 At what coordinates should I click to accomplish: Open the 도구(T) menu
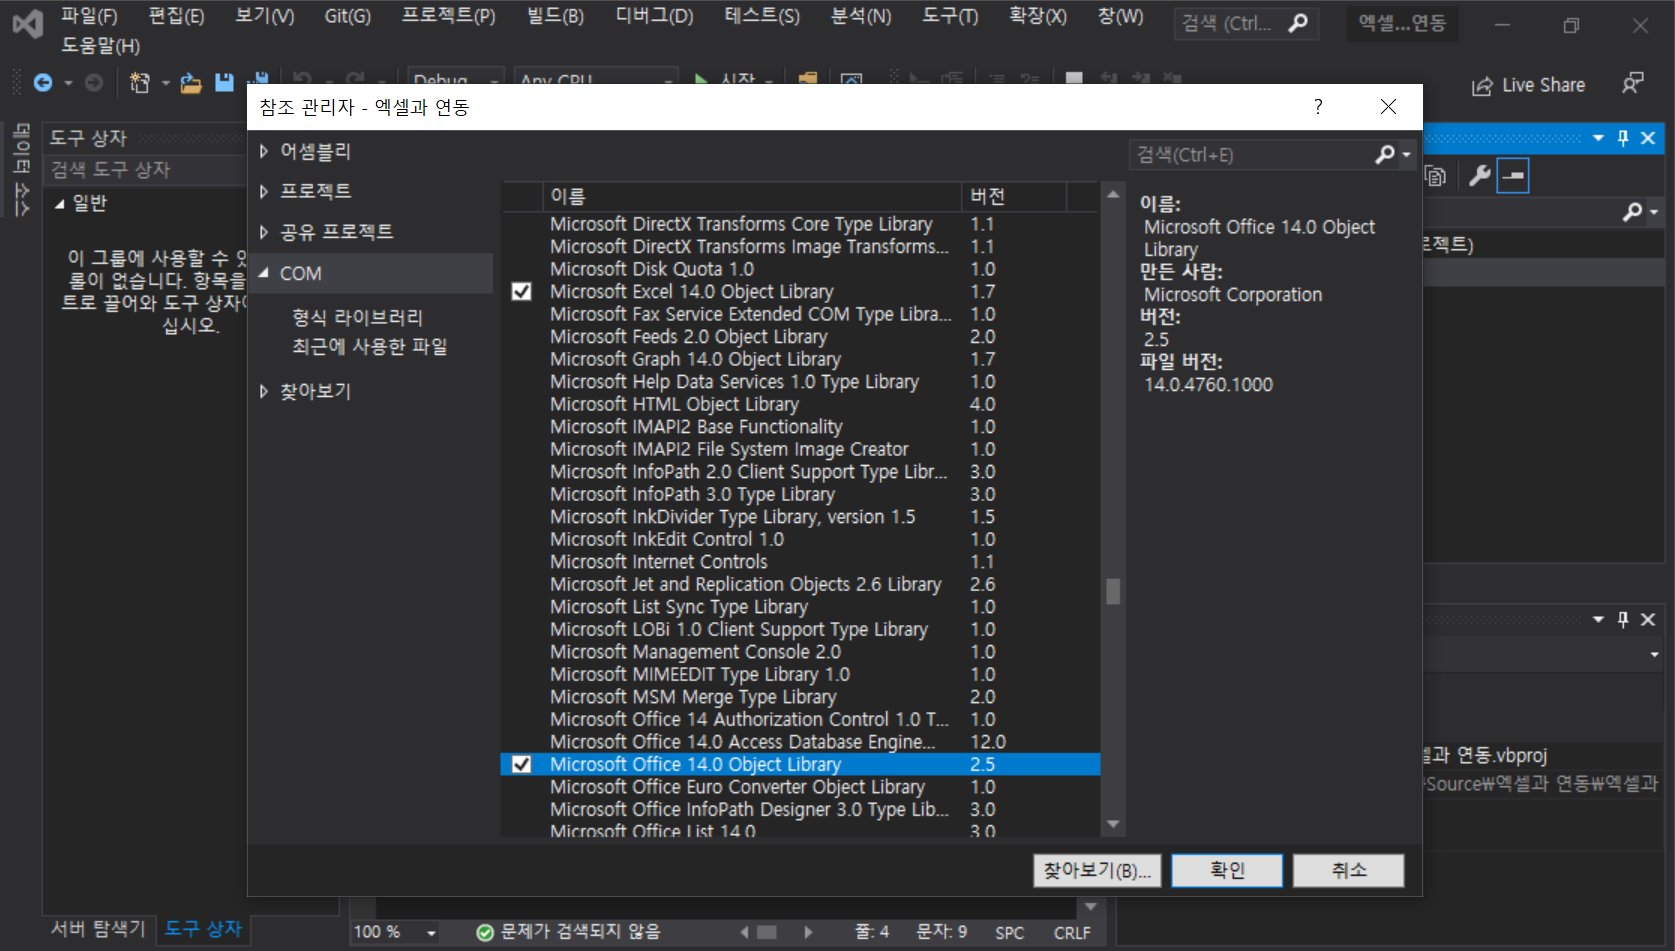950,16
